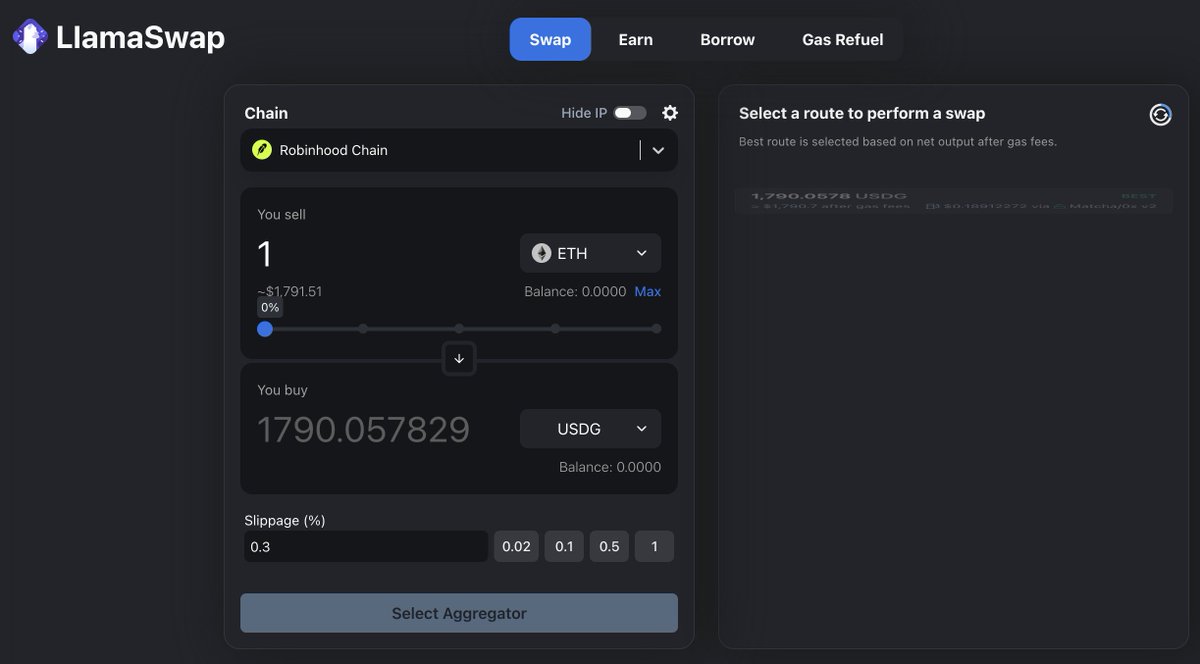Click the 25% mark on amount slider
Image resolution: width=1200 pixels, height=664 pixels.
[x=363, y=328]
